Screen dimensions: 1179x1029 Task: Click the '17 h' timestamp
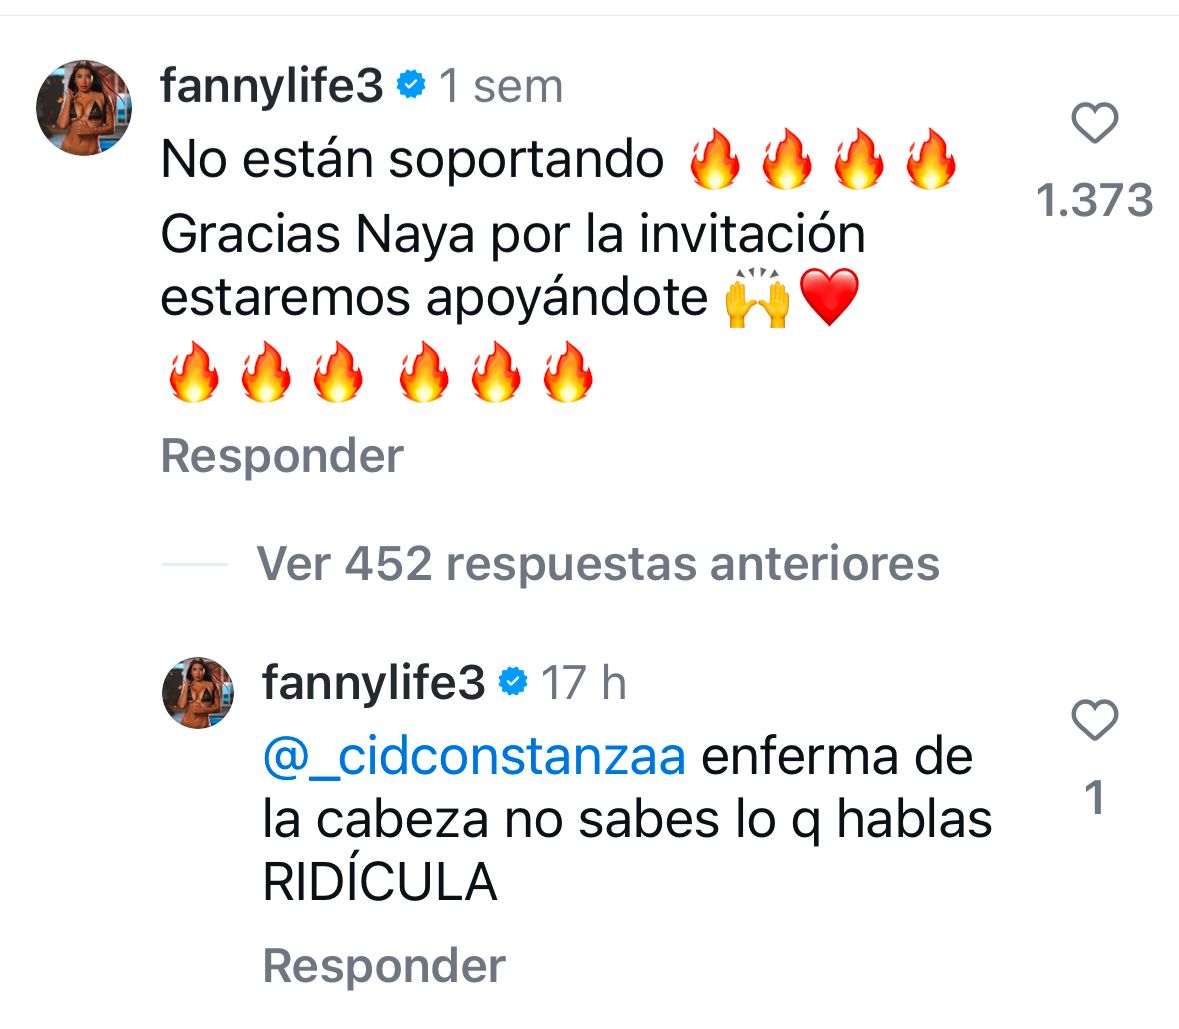(x=584, y=683)
